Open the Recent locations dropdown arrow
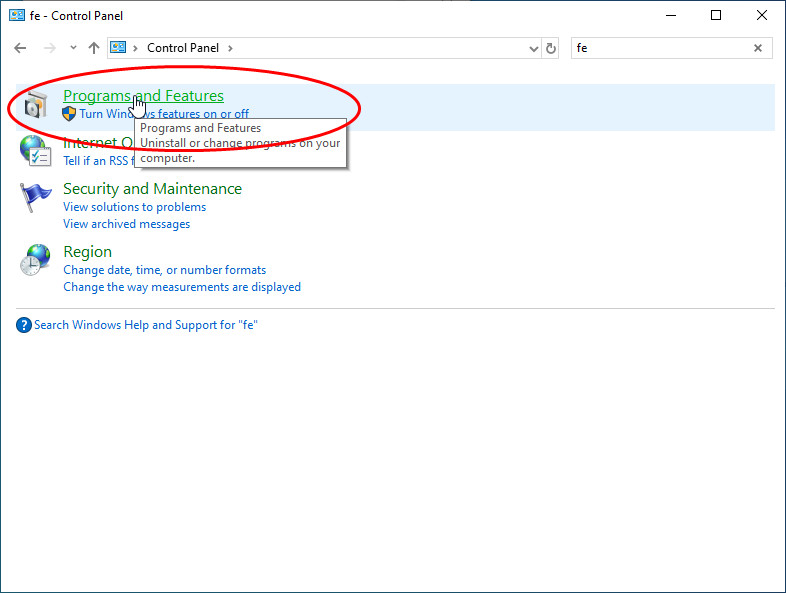Viewport: 786px width, 593px height. (73, 48)
